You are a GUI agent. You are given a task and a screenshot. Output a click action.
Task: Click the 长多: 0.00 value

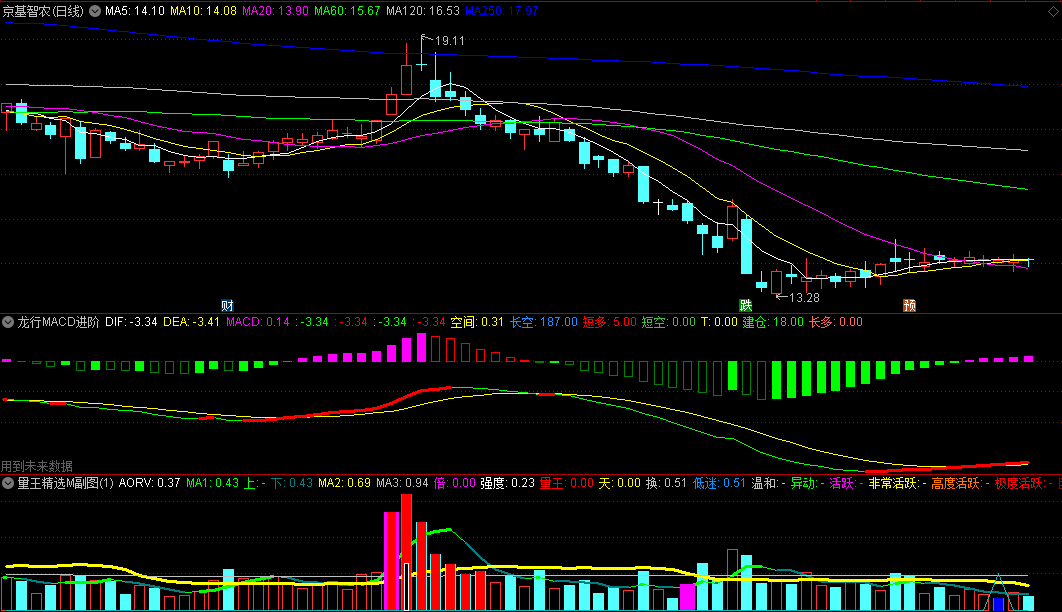(x=836, y=322)
